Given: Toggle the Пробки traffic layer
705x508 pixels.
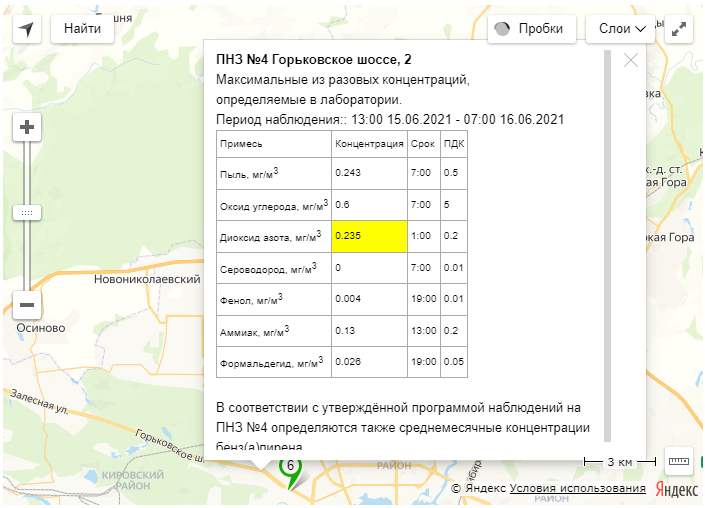Looking at the screenshot, I should click(x=531, y=29).
